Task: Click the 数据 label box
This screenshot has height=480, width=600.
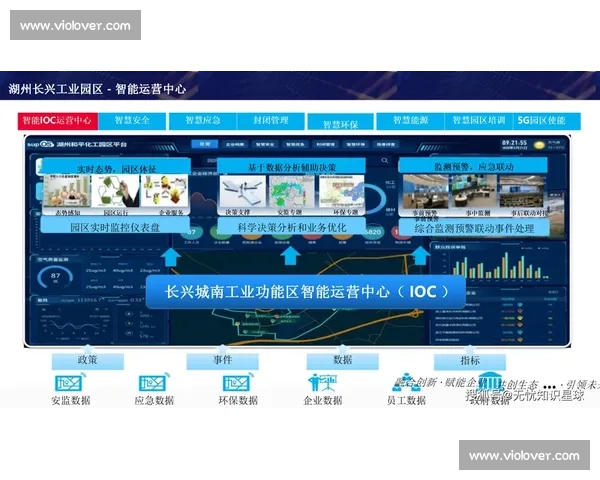Action: 342,361
